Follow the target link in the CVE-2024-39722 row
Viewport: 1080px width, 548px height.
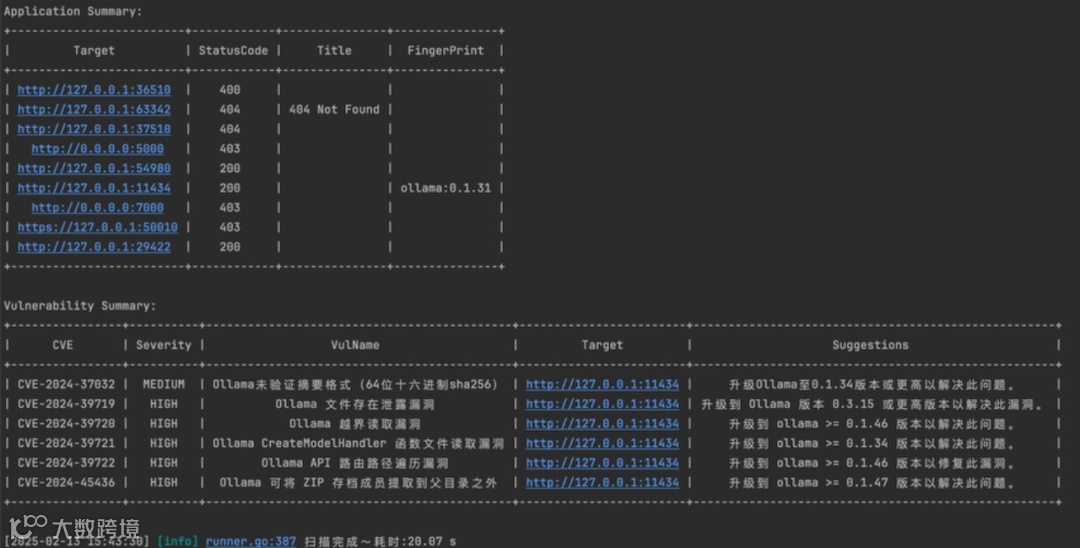pos(603,463)
